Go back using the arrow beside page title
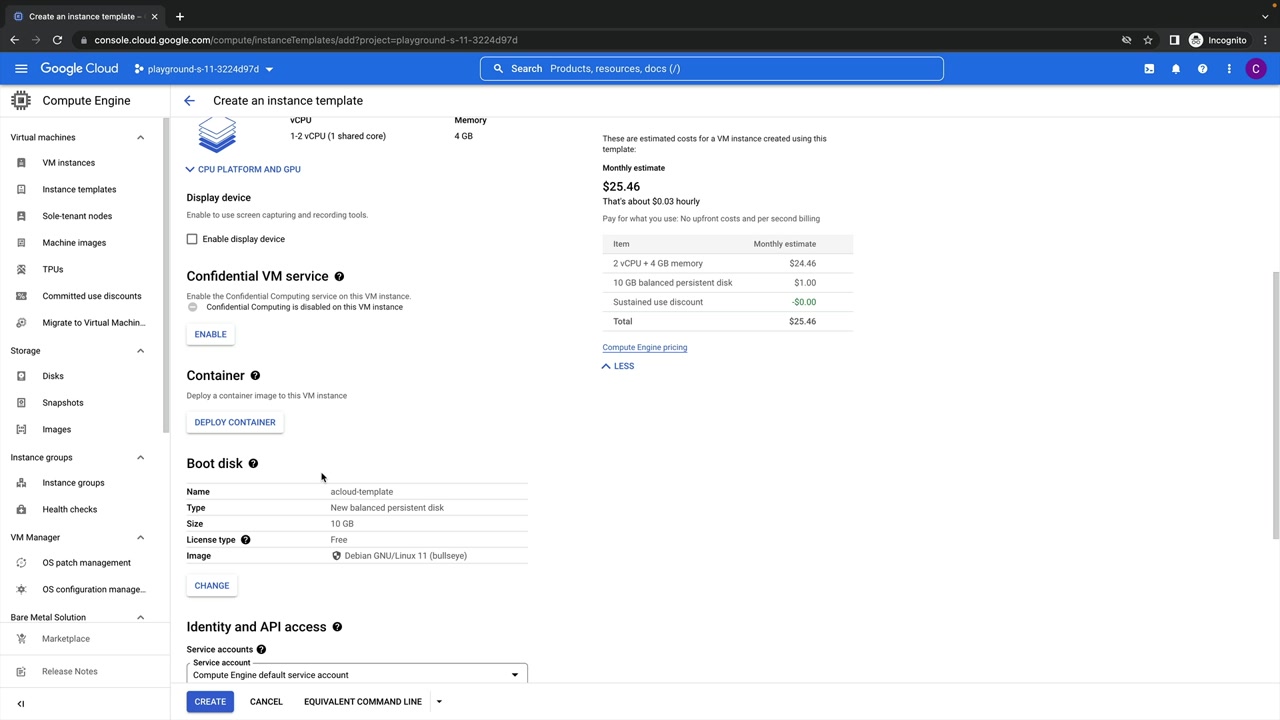This screenshot has height=720, width=1280. tap(189, 101)
